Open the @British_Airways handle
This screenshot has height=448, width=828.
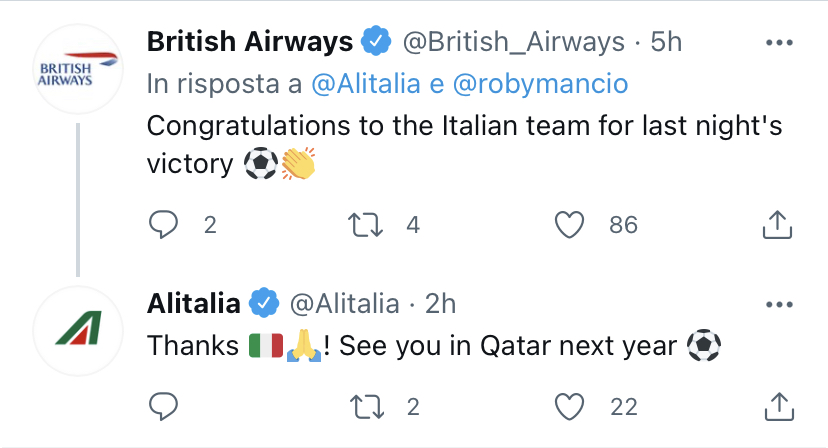514,42
